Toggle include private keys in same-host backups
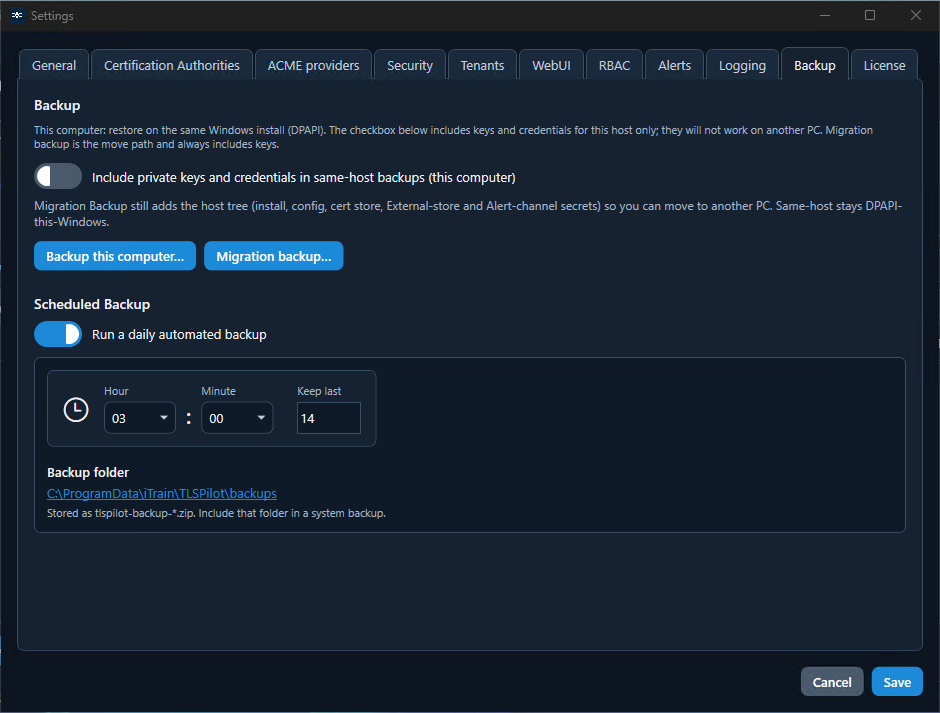Screen dimensions: 940x713 [58, 177]
